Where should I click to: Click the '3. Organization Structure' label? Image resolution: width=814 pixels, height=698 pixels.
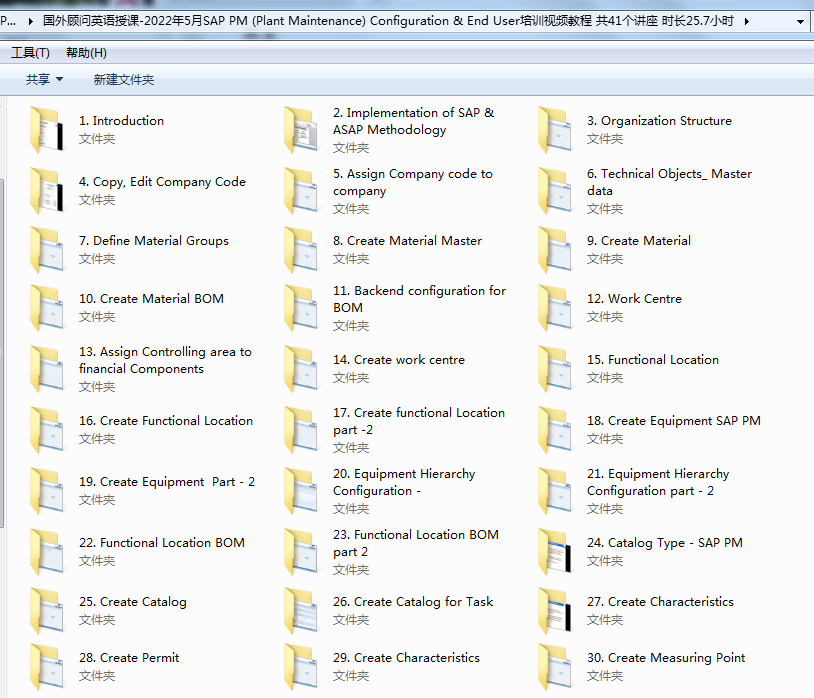pyautogui.click(x=659, y=120)
